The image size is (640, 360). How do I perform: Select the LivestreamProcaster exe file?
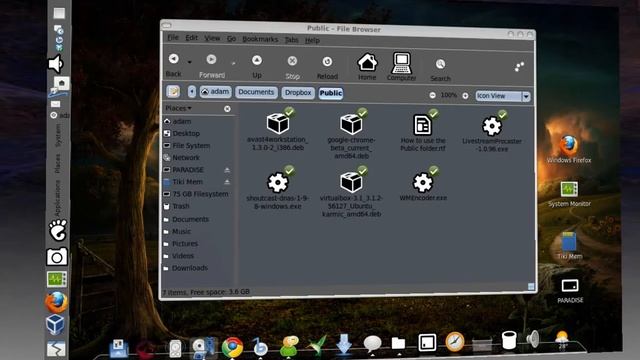pyautogui.click(x=492, y=131)
